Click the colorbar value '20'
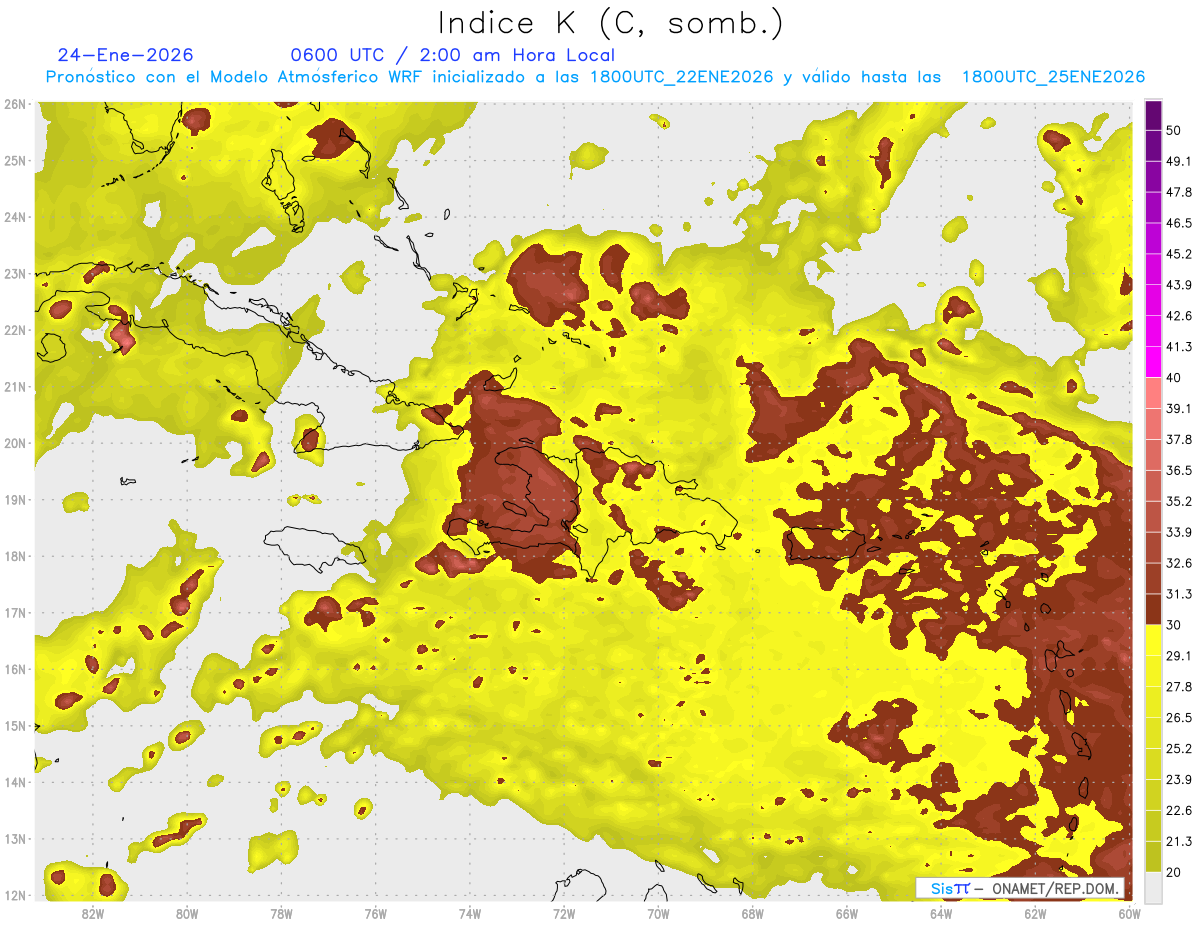The width and height of the screenshot is (1200, 927). [x=1175, y=873]
